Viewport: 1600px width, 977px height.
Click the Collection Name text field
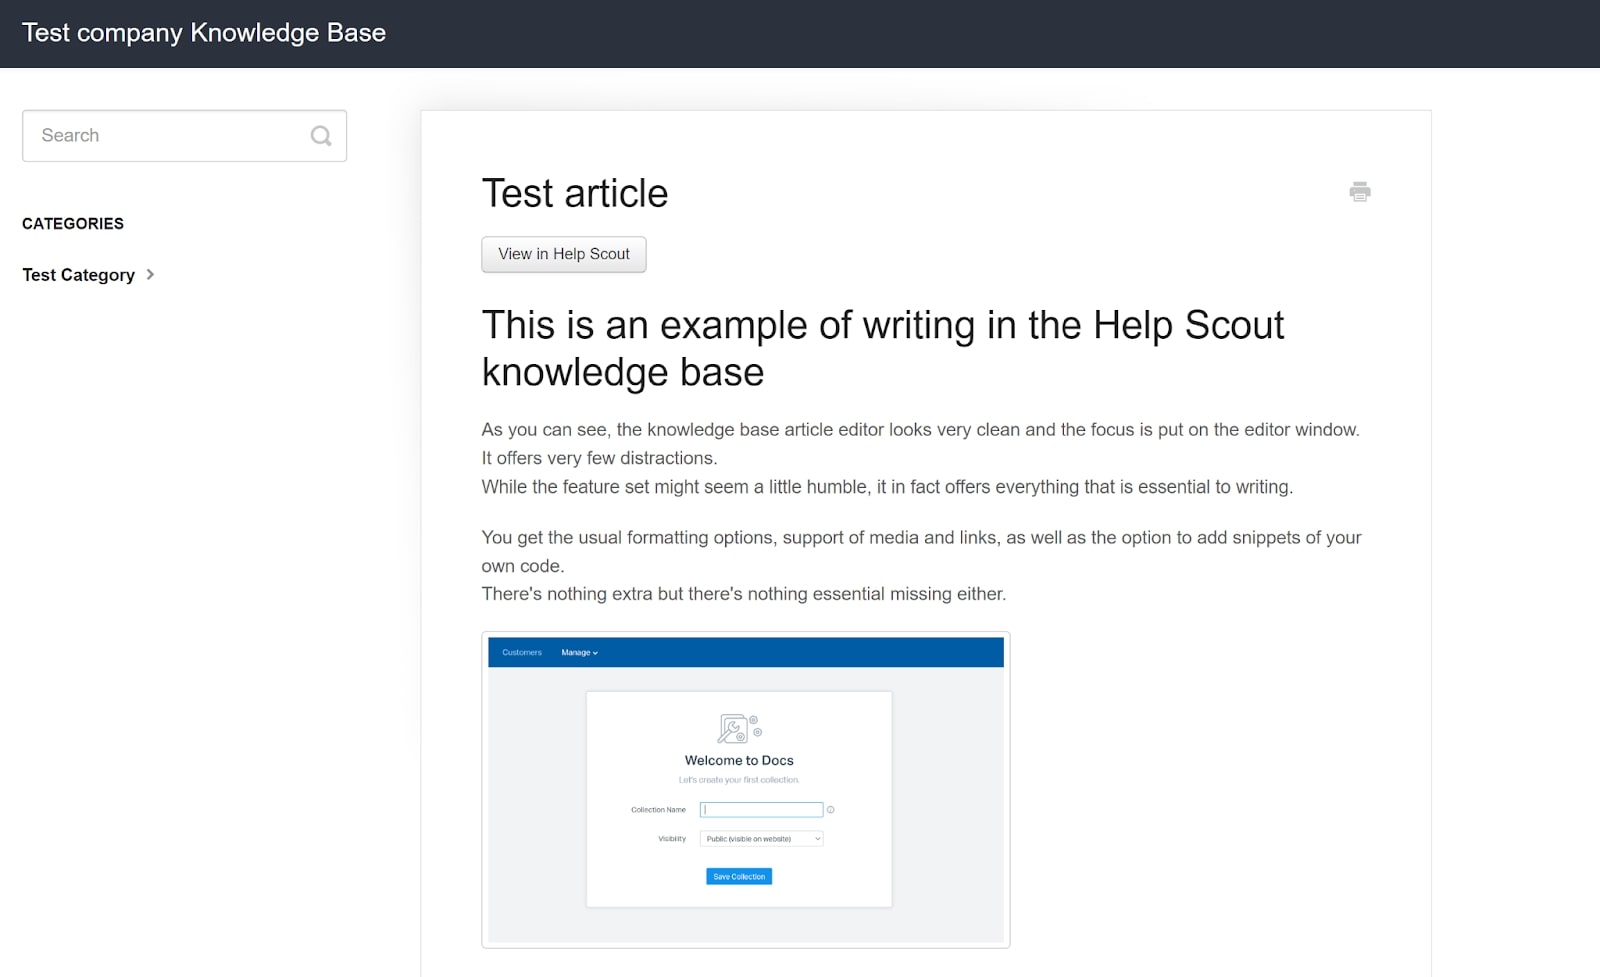(760, 809)
